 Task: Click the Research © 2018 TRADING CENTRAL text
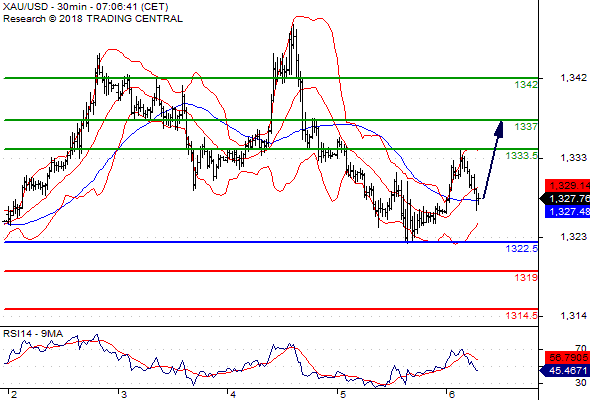point(93,19)
